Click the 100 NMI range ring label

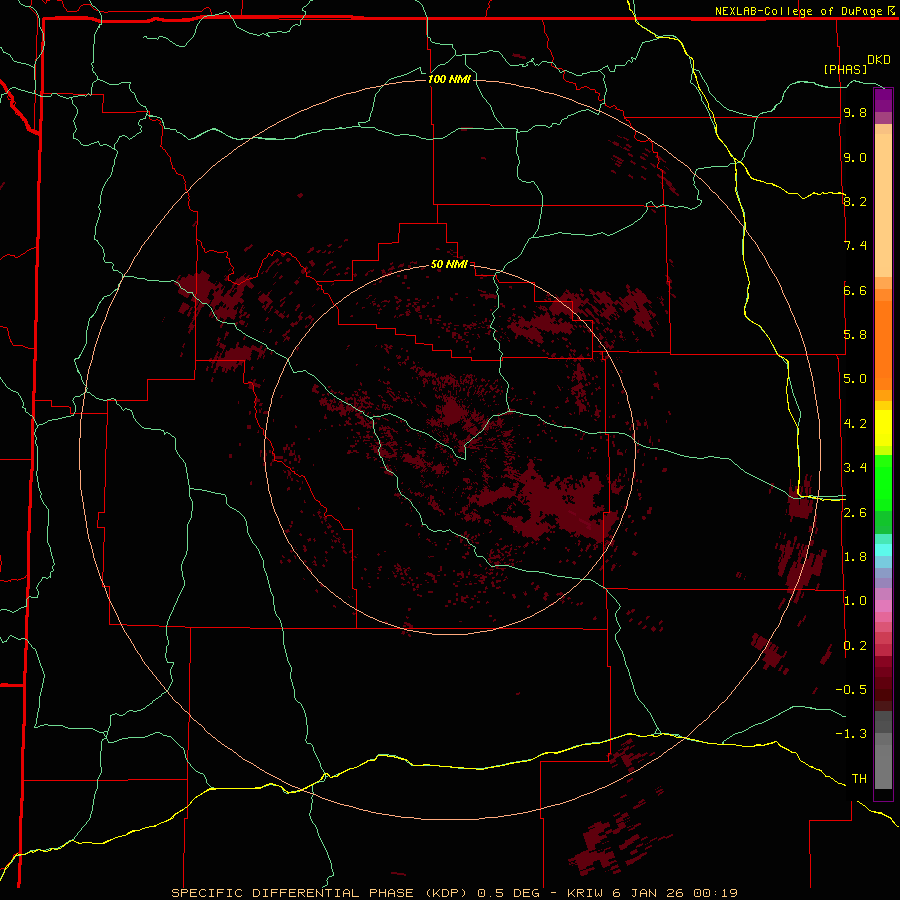(449, 79)
